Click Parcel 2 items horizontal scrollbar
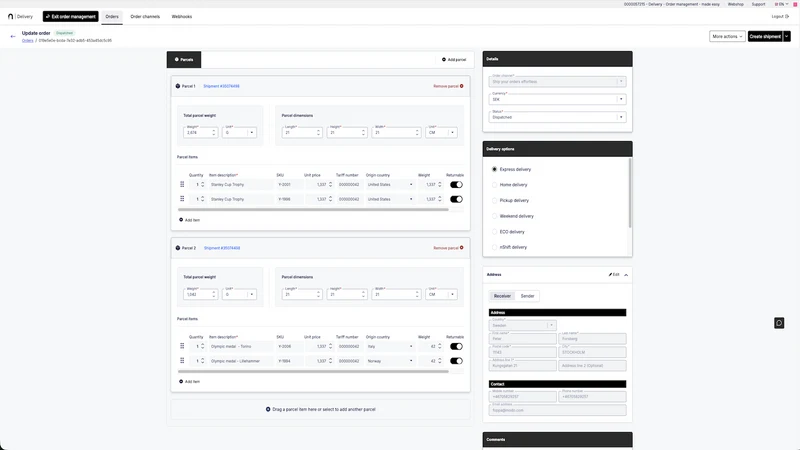Image resolution: width=800 pixels, height=450 pixels. tap(313, 371)
